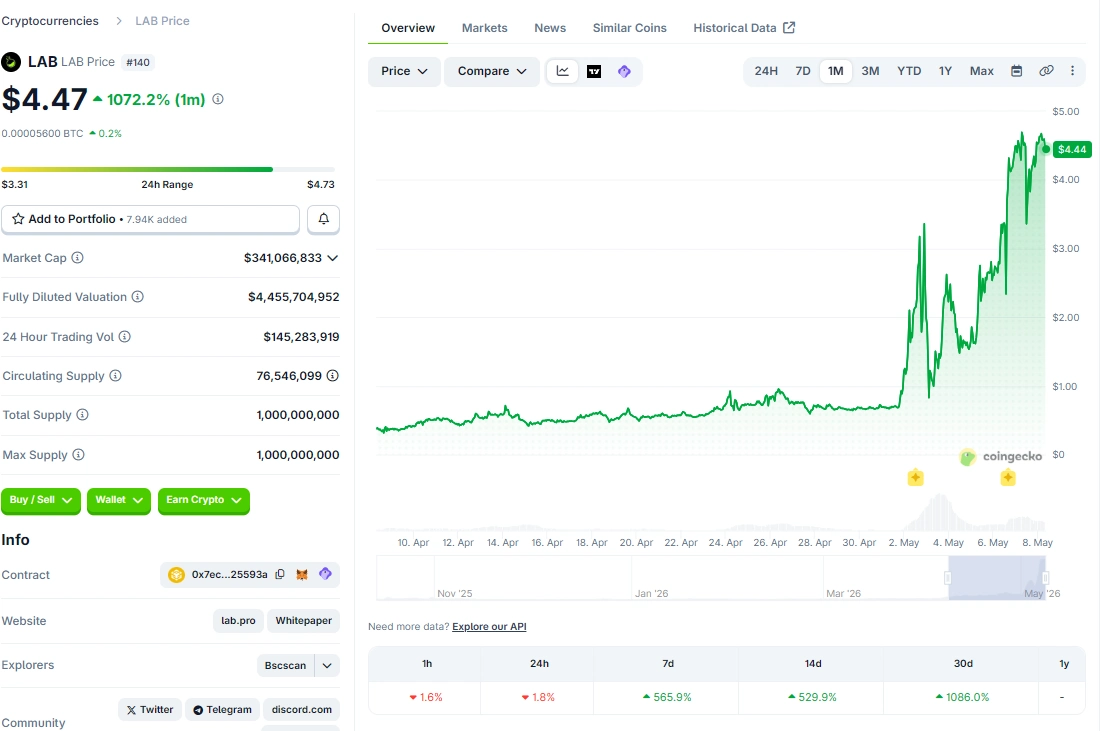Click the right handle of chart range selector
The image size is (1100, 731).
pyautogui.click(x=1045, y=577)
